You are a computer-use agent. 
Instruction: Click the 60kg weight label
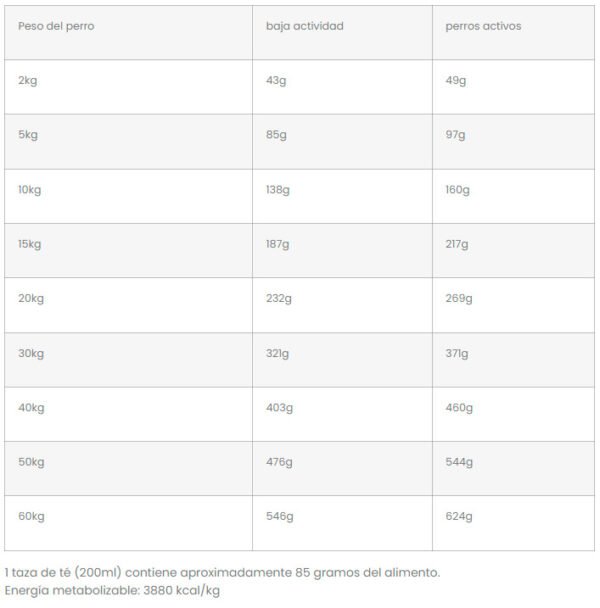pyautogui.click(x=31, y=516)
